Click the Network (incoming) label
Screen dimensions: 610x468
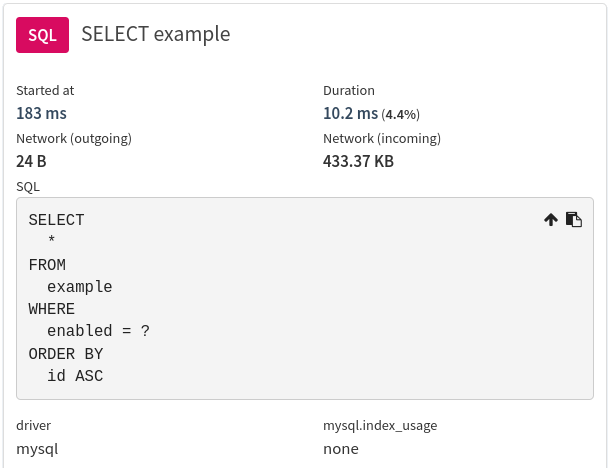pyautogui.click(x=382, y=138)
